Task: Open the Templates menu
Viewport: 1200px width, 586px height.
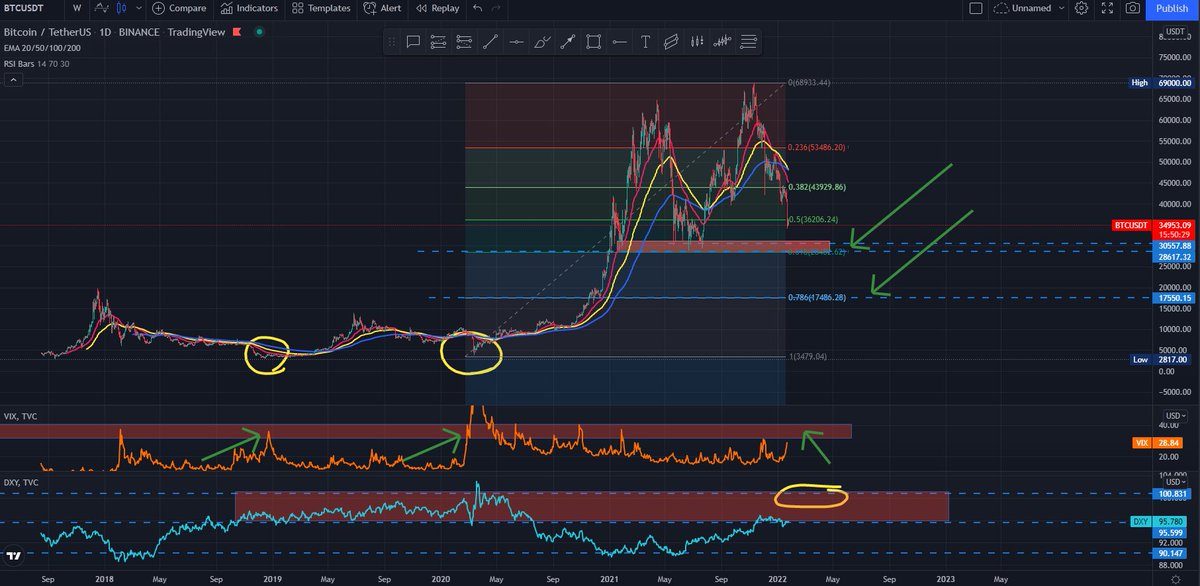Action: 322,8
